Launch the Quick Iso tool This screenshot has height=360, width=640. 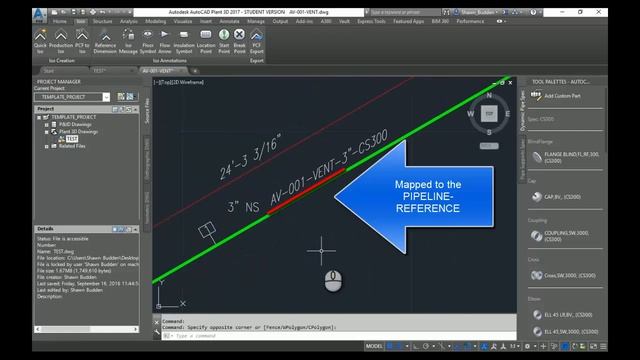(x=40, y=41)
